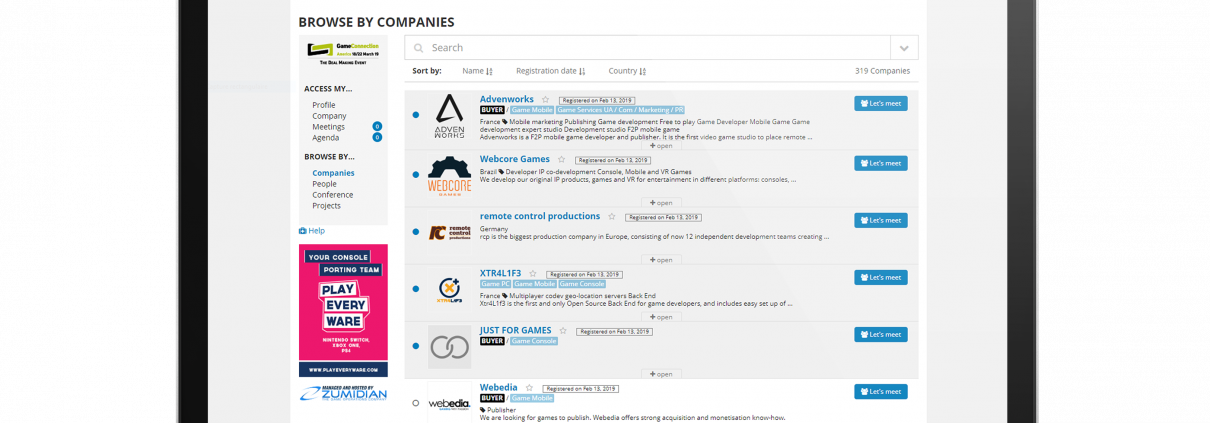Select Companies under Browse By
Image resolution: width=1210 pixels, height=423 pixels.
pos(333,173)
